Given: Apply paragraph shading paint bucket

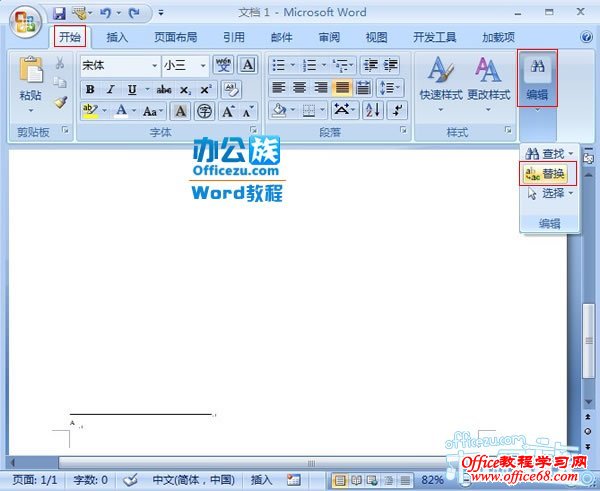Looking at the screenshot, I should point(279,111).
